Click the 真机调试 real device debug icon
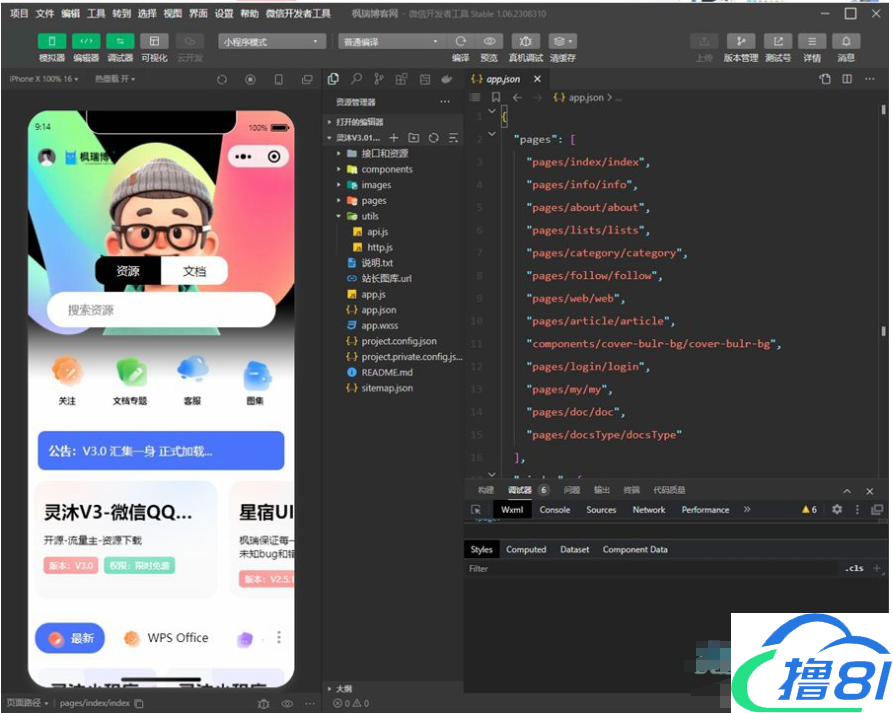 pos(526,41)
